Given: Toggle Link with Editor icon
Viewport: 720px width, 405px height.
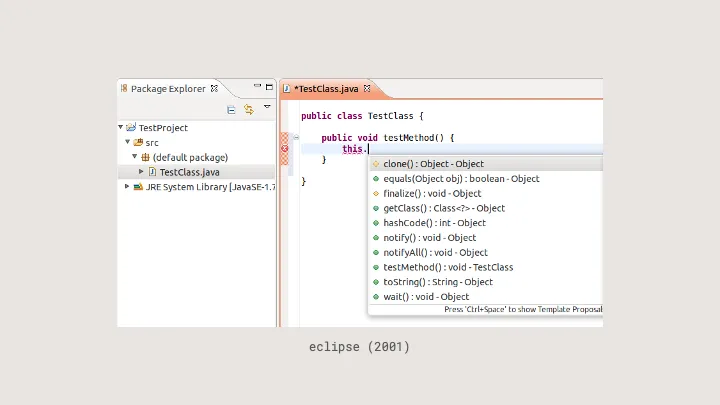Looking at the screenshot, I should click(x=249, y=109).
